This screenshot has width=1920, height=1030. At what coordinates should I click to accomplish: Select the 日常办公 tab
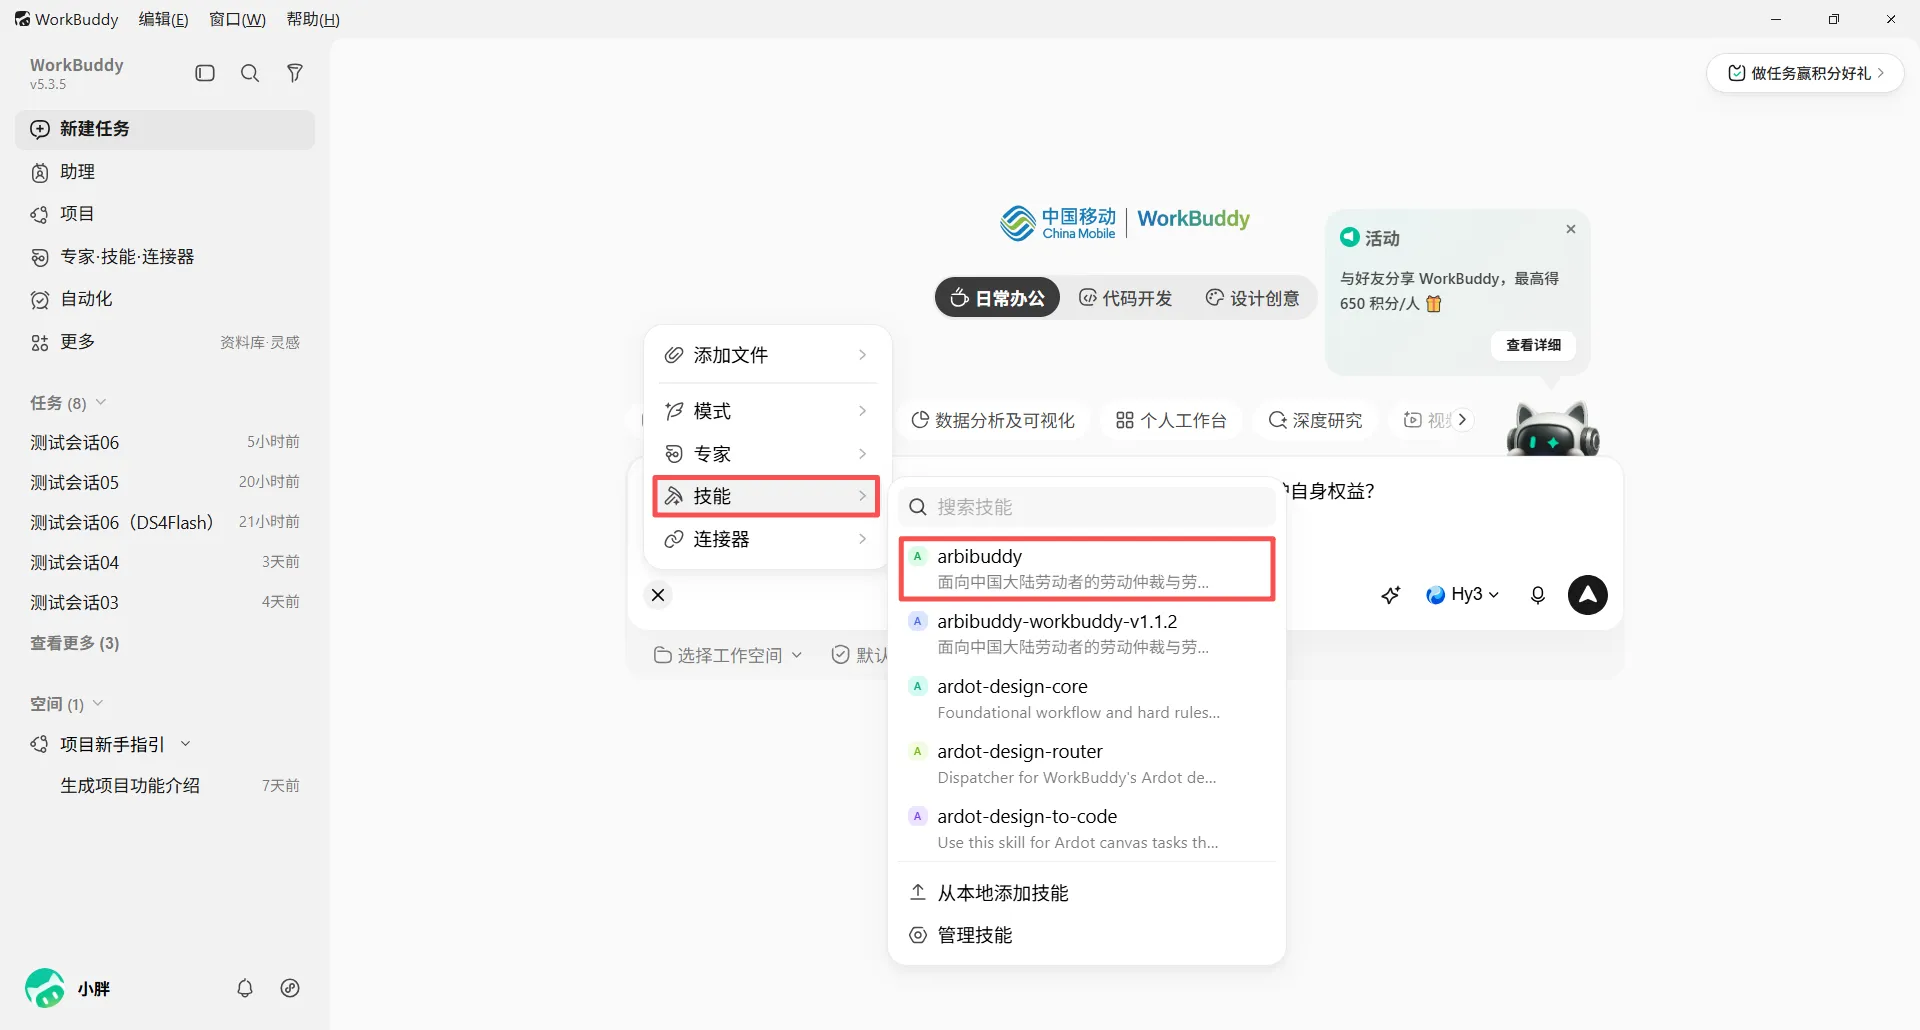pos(997,298)
